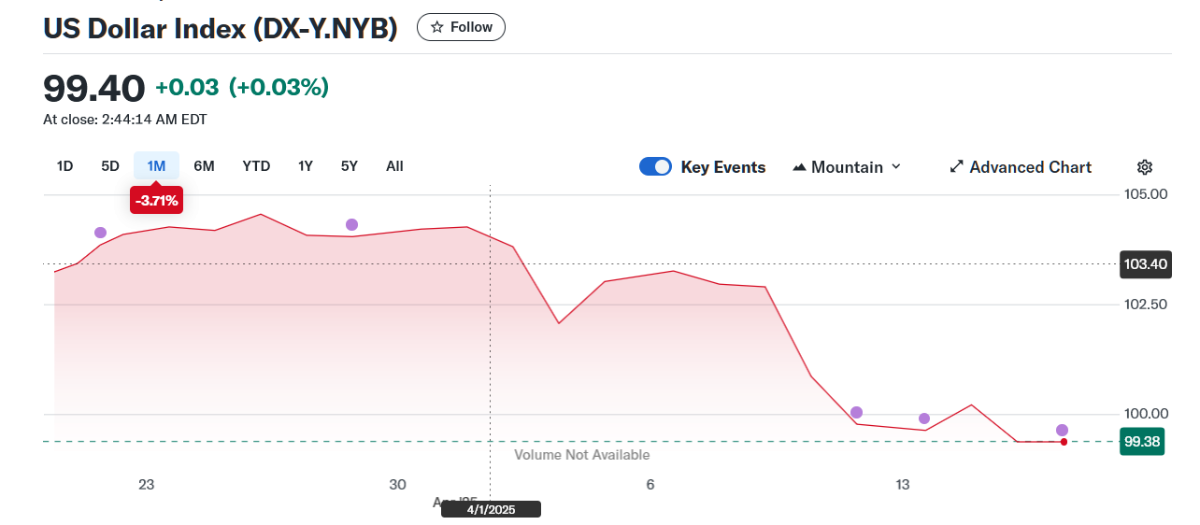The height and width of the screenshot is (525, 1200).
Task: Click the 99.38 current price label
Action: pos(1142,441)
